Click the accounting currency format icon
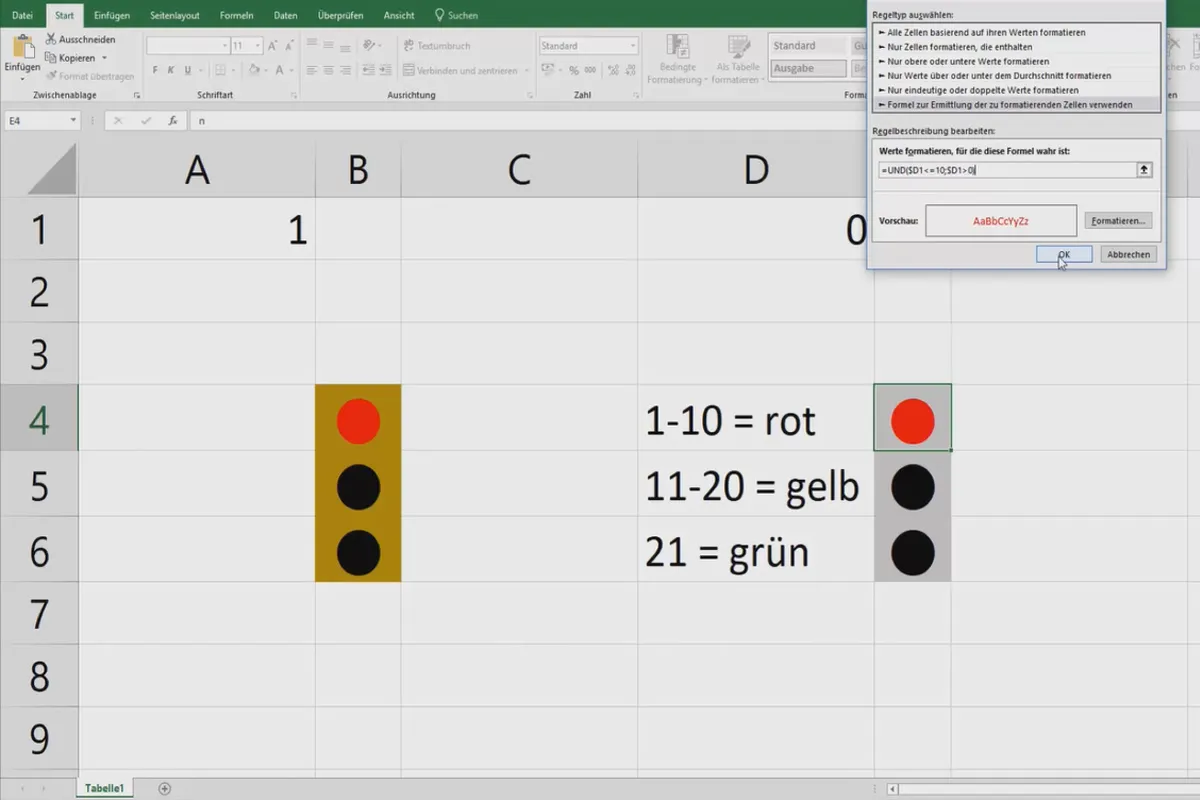This screenshot has width=1200, height=800. [x=547, y=71]
